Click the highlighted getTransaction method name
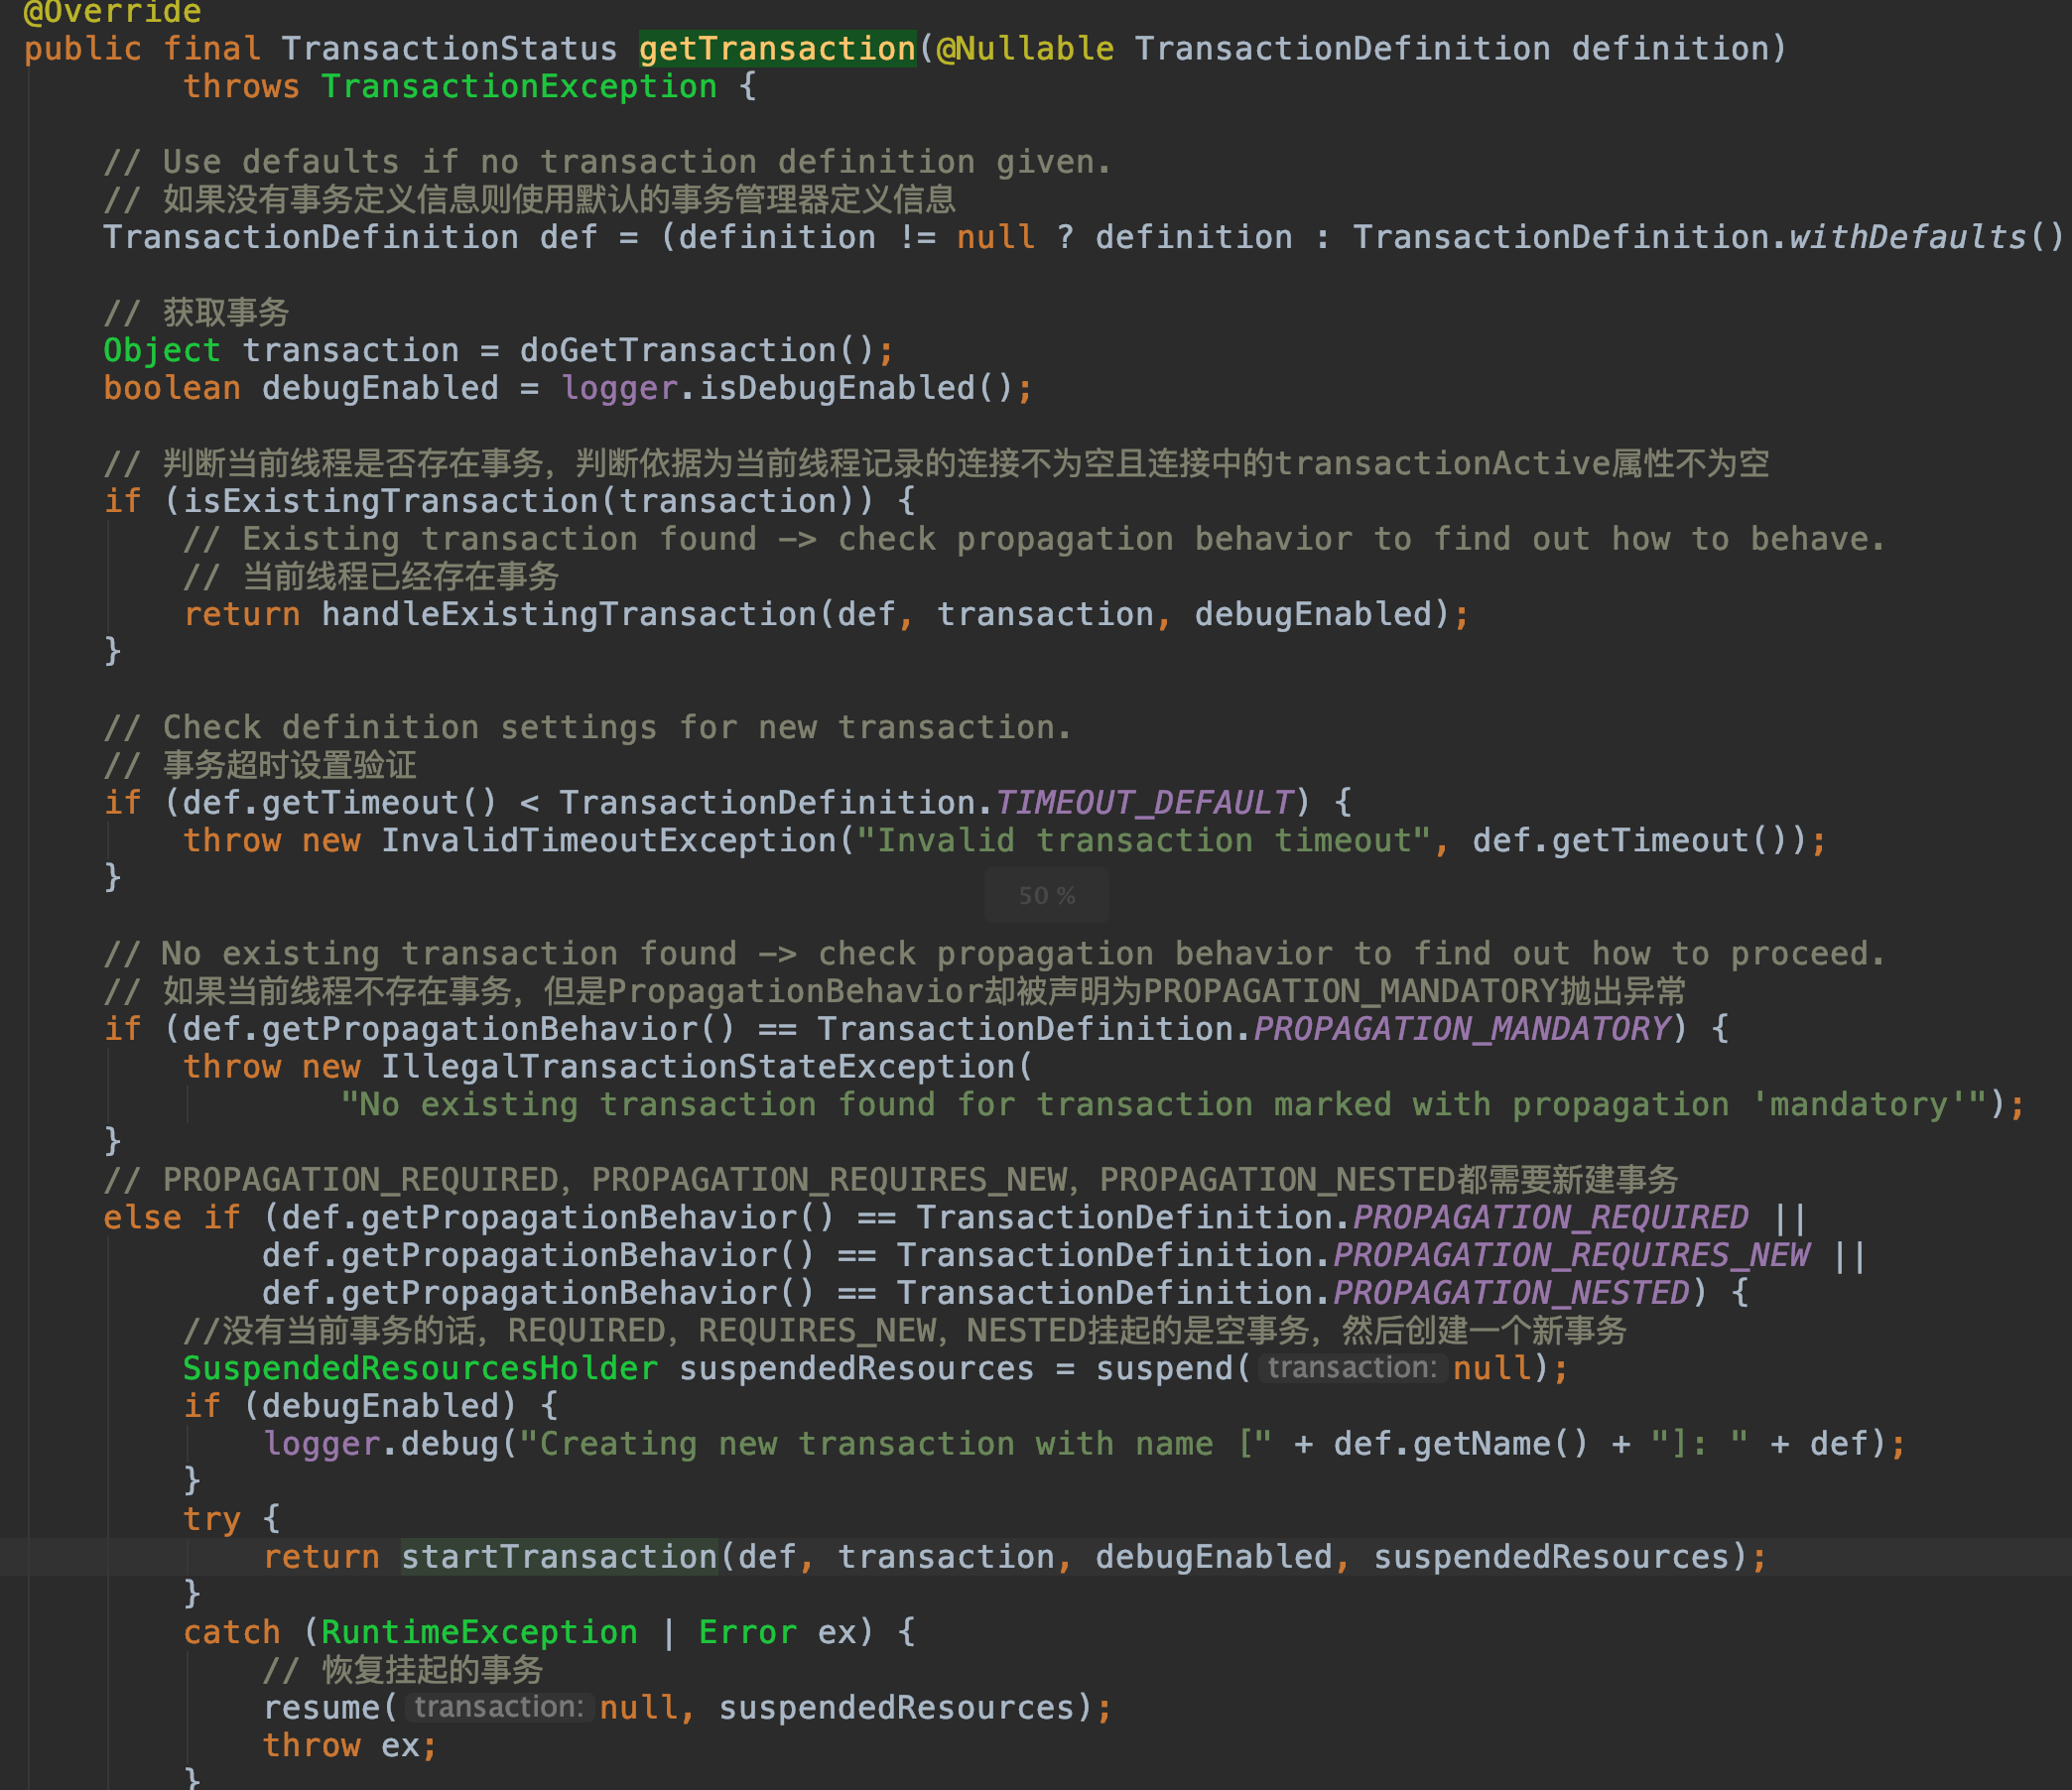Viewport: 2072px width, 1790px height. click(777, 48)
